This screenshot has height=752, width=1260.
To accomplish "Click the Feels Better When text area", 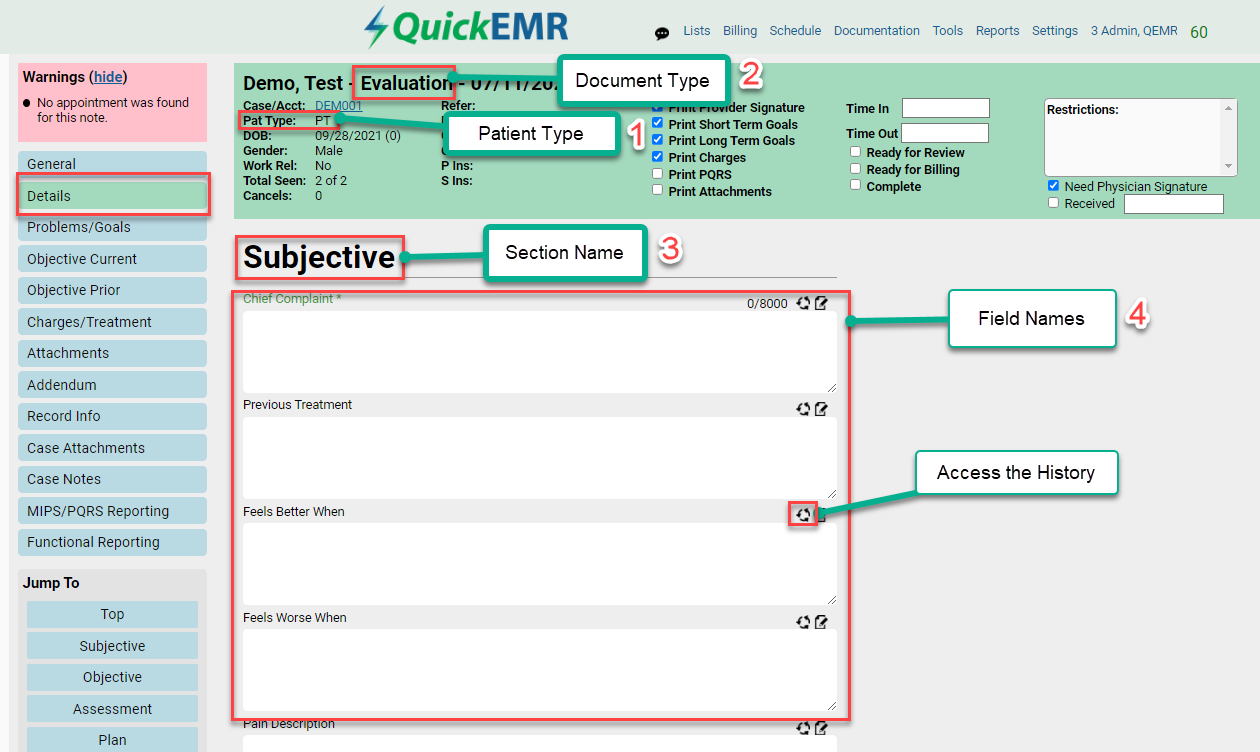I will 540,564.
